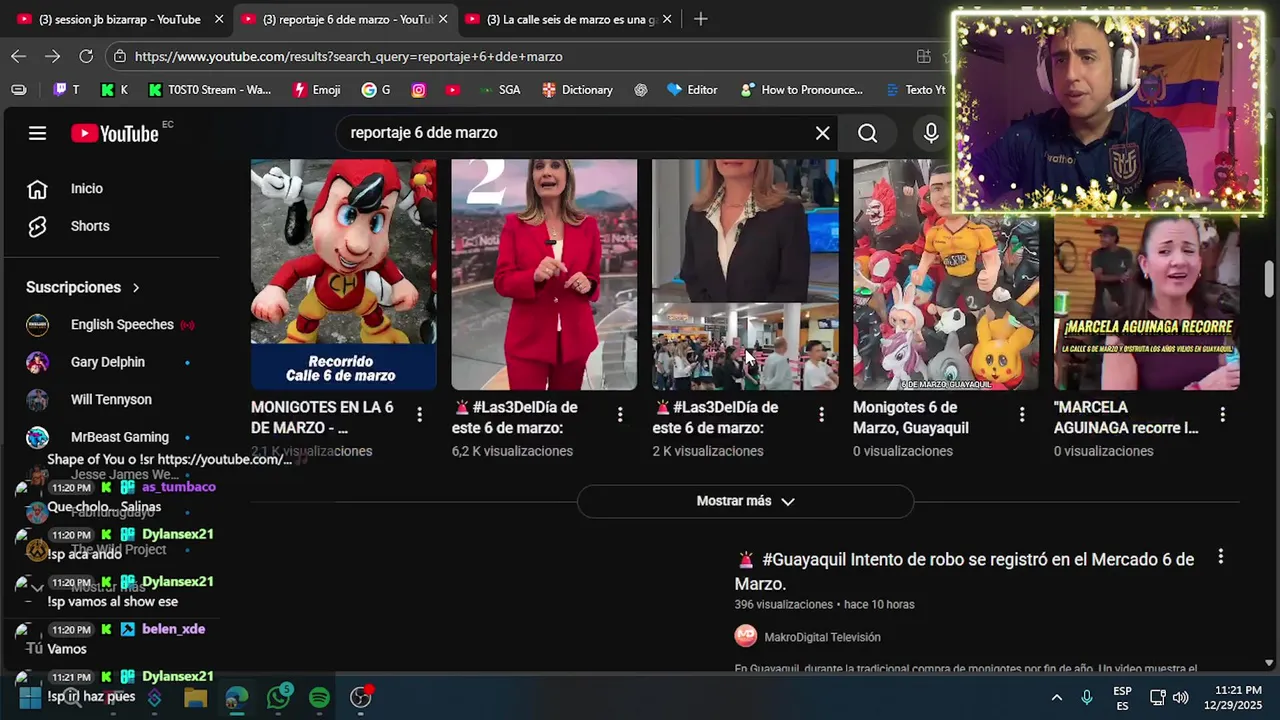Open MakroDigital Televisión channel link
The width and height of the screenshot is (1280, 720).
[x=822, y=637]
